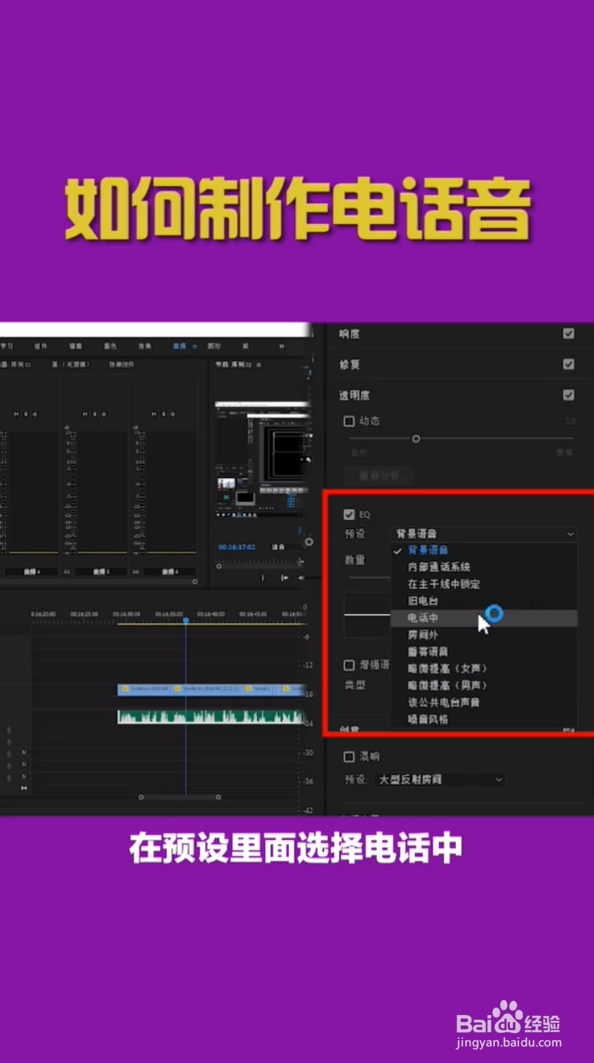The image size is (594, 1063).
Task: Open the 混响 预设 大型反射房间 dropdown
Action: (x=439, y=780)
